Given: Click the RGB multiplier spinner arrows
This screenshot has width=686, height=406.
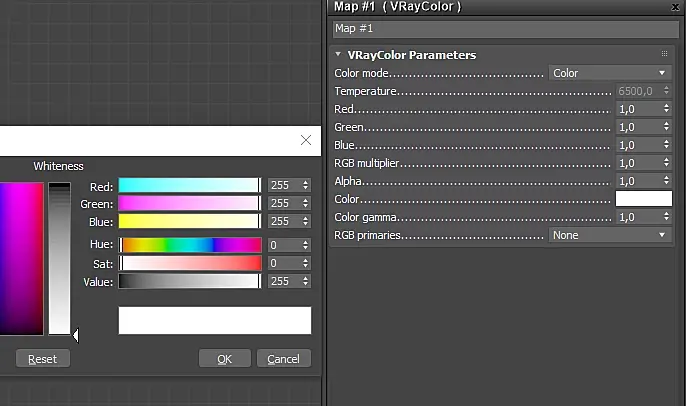Looking at the screenshot, I should click(666, 163).
